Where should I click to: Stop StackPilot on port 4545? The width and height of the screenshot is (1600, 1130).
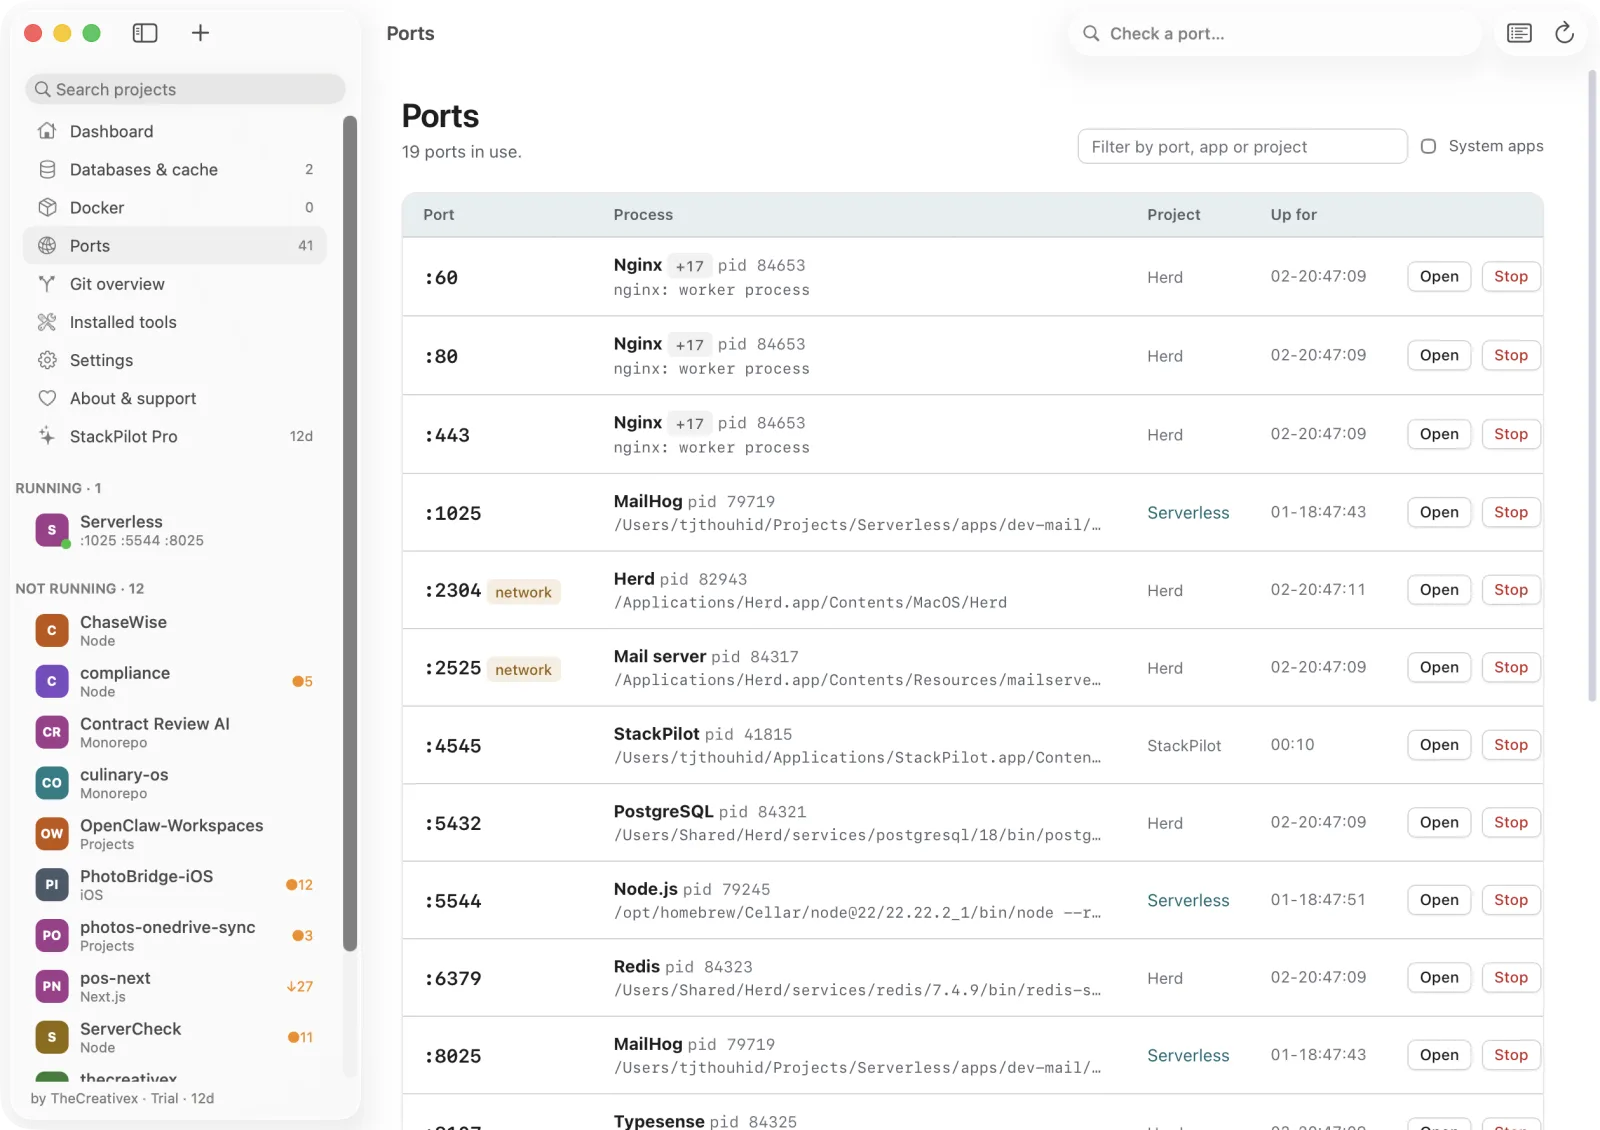pyautogui.click(x=1511, y=745)
